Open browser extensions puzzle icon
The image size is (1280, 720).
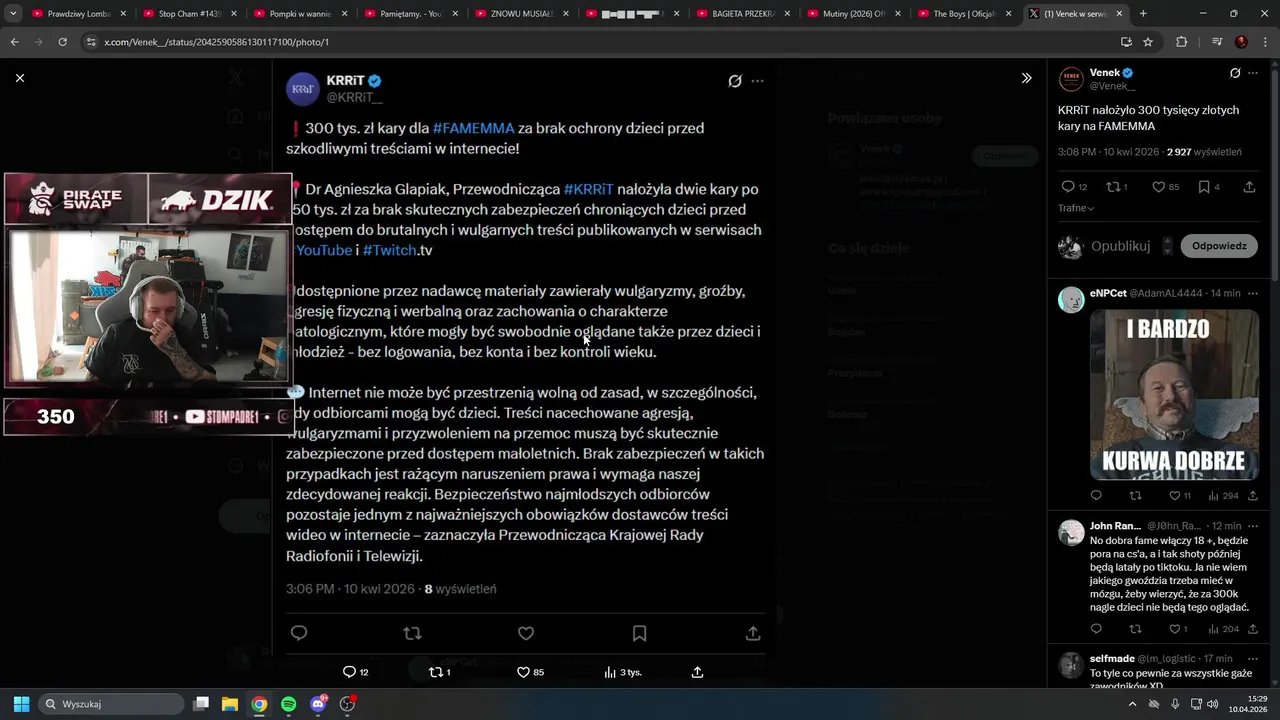[x=1181, y=42]
